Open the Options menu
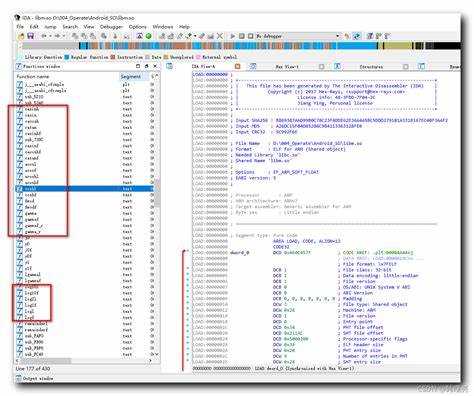 click(x=137, y=26)
